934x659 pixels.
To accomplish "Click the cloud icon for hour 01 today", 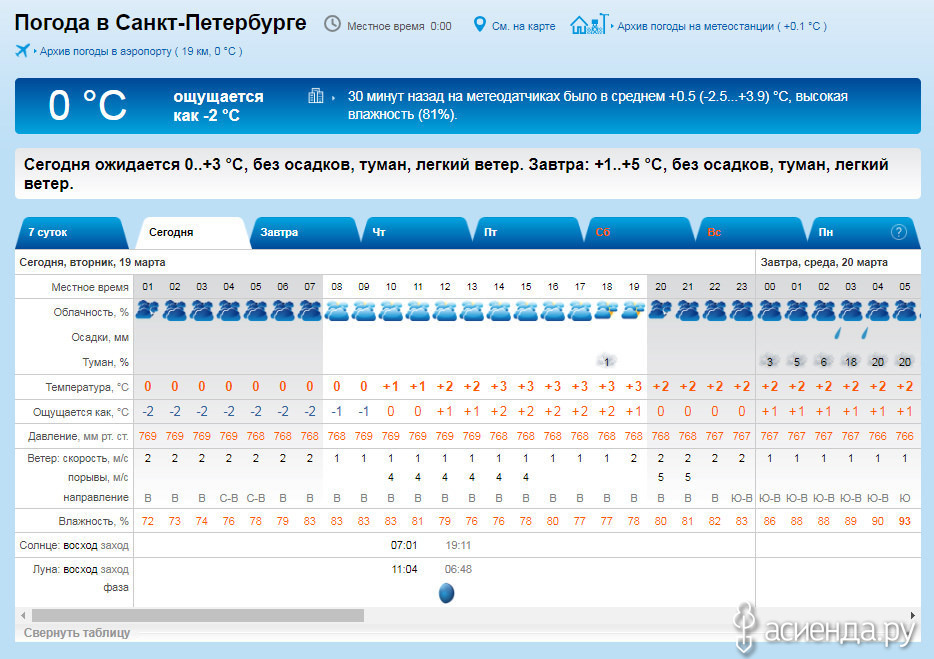I will pos(147,311).
